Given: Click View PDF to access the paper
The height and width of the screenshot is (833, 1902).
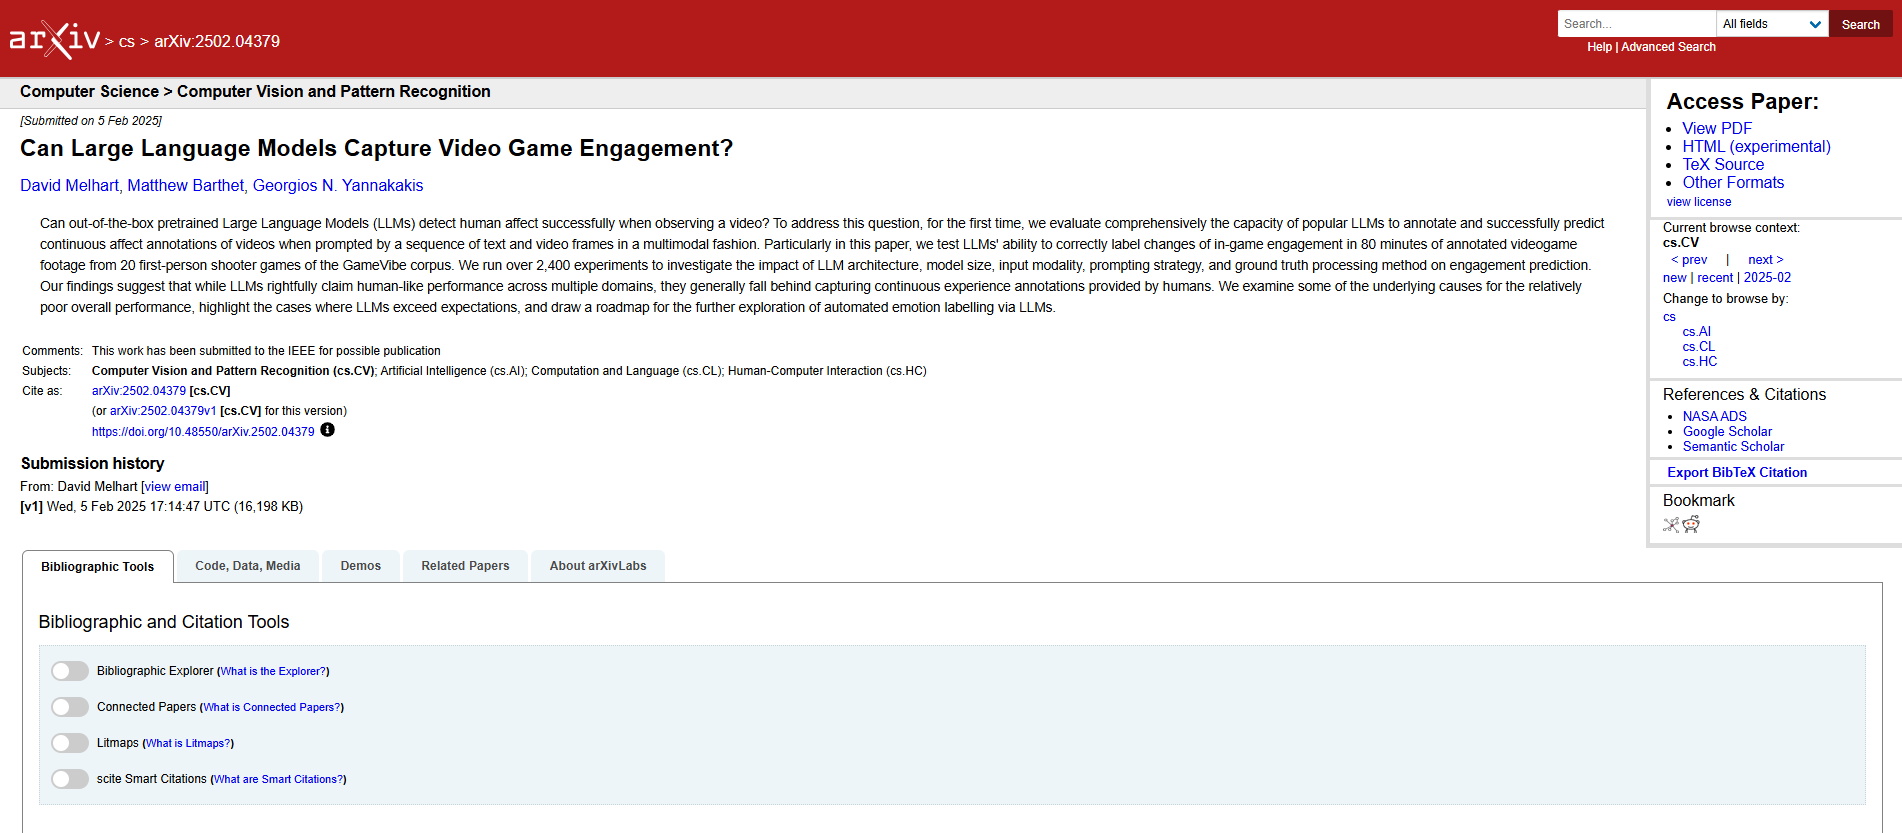Looking at the screenshot, I should (1717, 128).
